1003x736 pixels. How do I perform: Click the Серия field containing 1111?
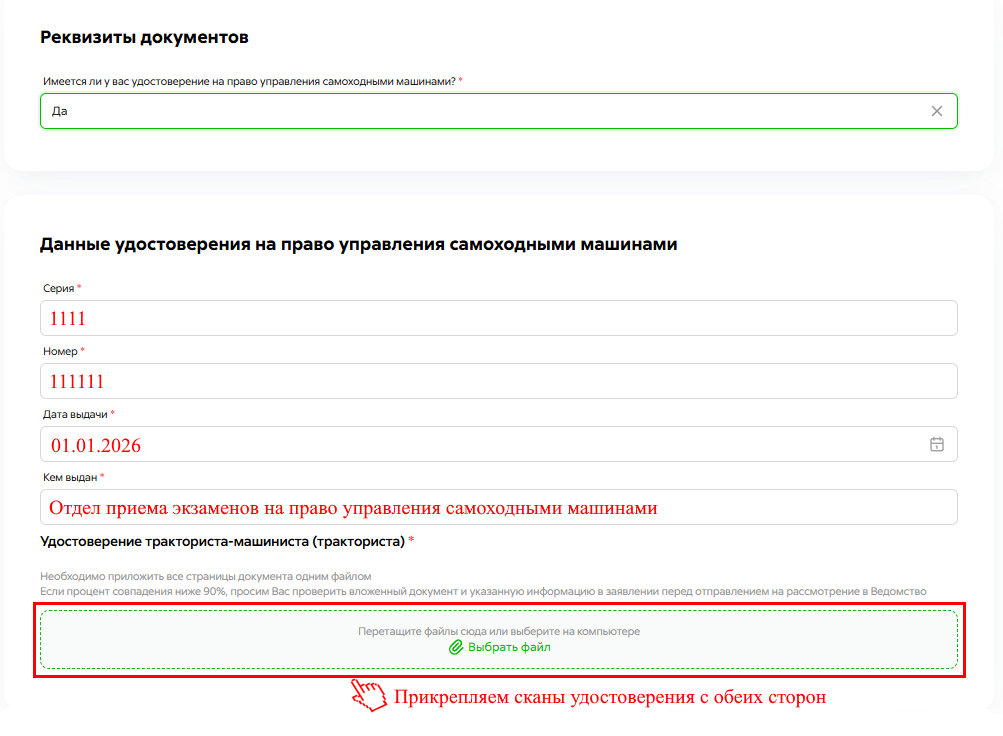[x=498, y=319]
